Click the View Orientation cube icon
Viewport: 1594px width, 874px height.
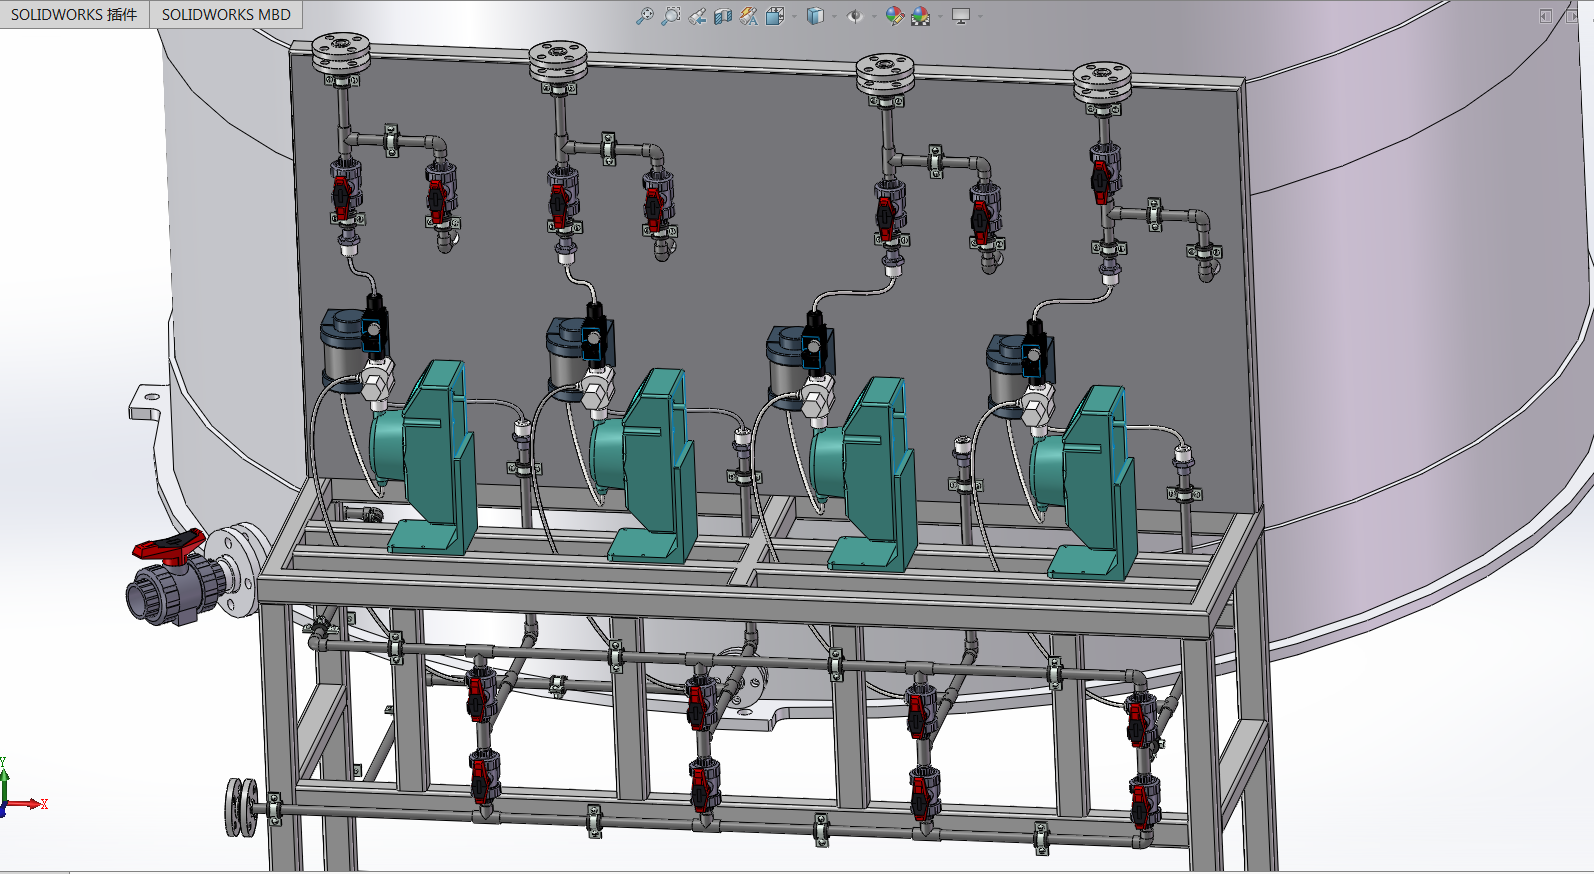(775, 16)
